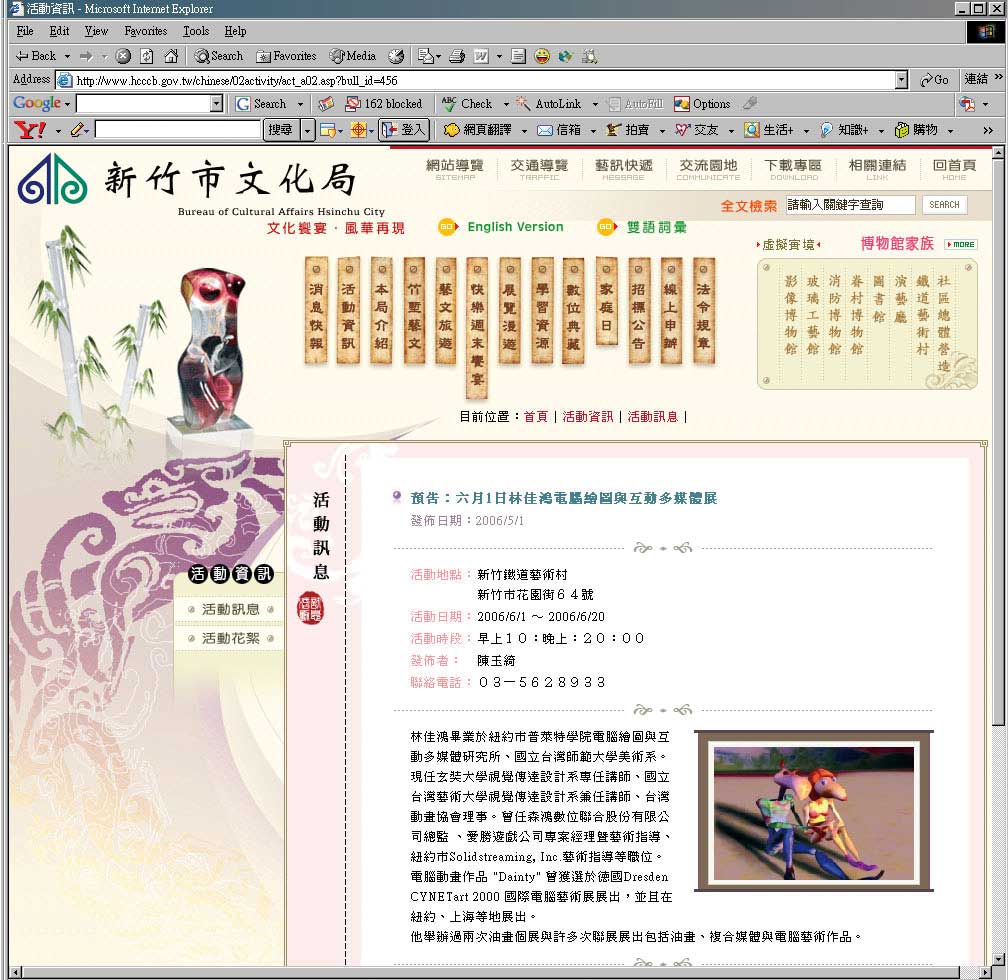This screenshot has width=1008, height=980.
Task: Open the 雙語詞彙 link
Action: coord(656,227)
